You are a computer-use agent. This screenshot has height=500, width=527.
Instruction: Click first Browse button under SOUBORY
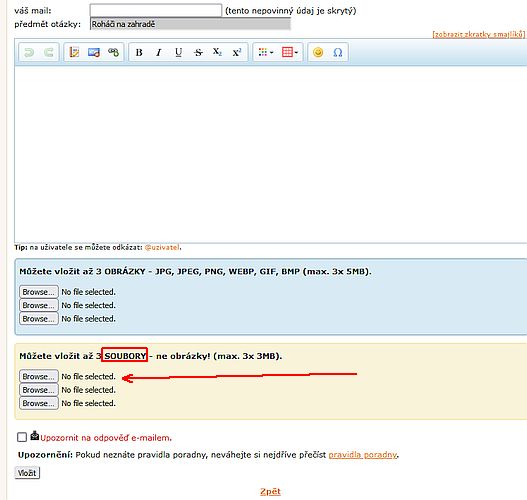click(x=39, y=376)
